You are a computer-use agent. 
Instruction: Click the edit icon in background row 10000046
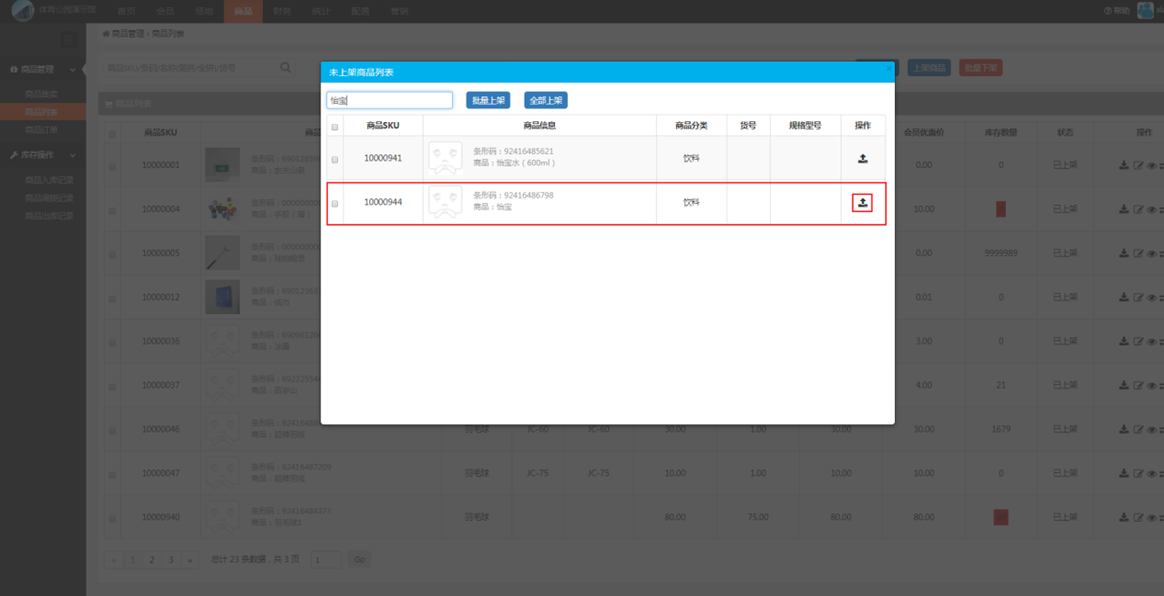coord(1138,429)
